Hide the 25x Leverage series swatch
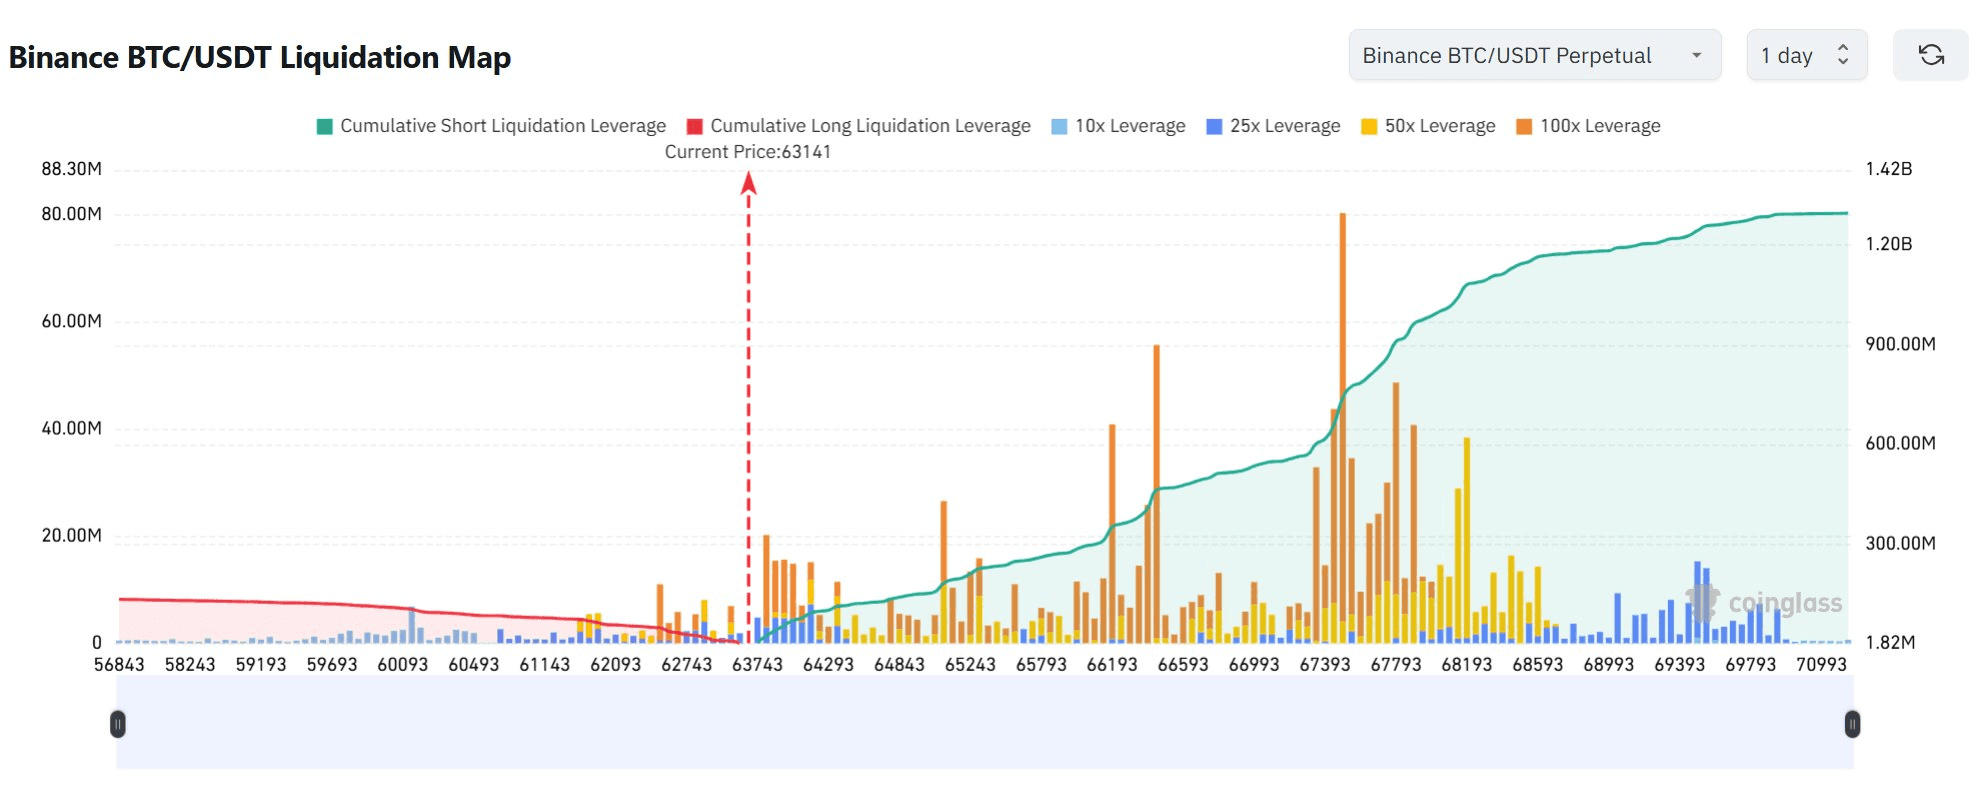This screenshot has width=1988, height=790. coord(1214,126)
